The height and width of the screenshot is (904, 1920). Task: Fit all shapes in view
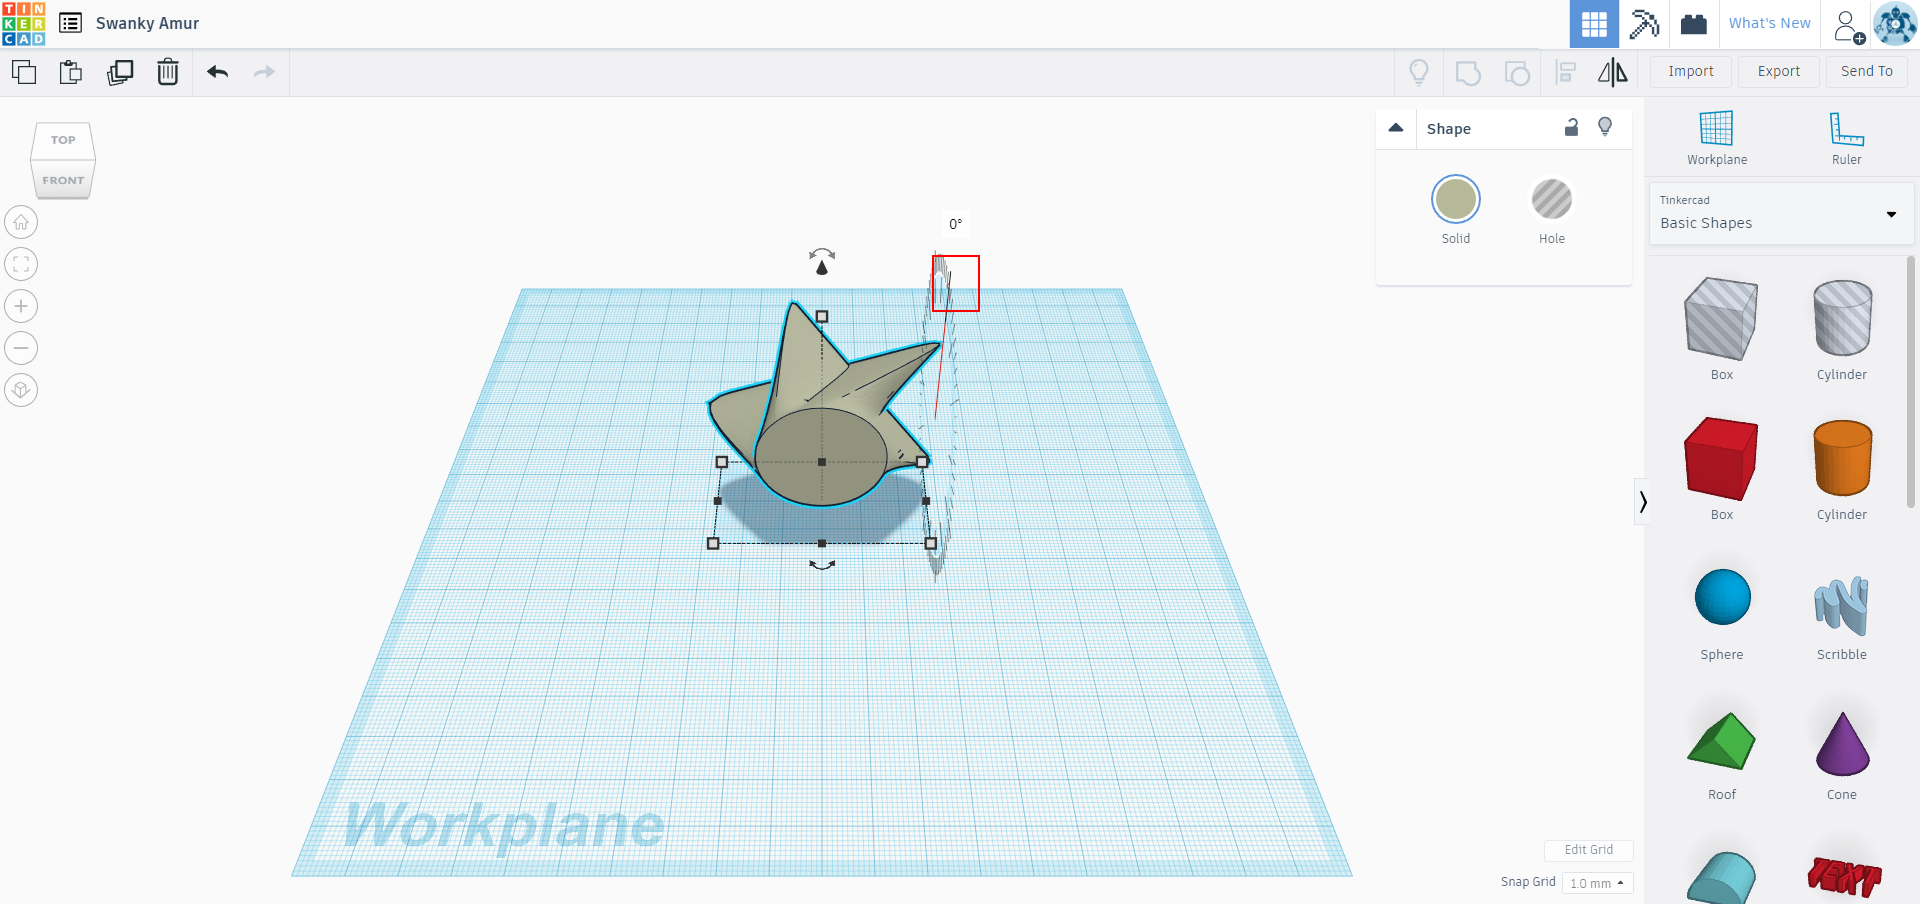click(x=21, y=264)
